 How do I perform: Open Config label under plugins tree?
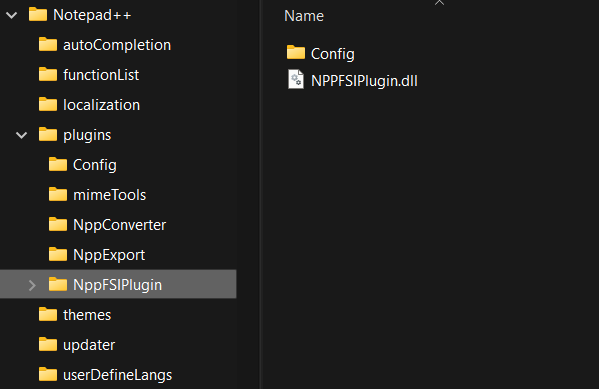(x=95, y=165)
